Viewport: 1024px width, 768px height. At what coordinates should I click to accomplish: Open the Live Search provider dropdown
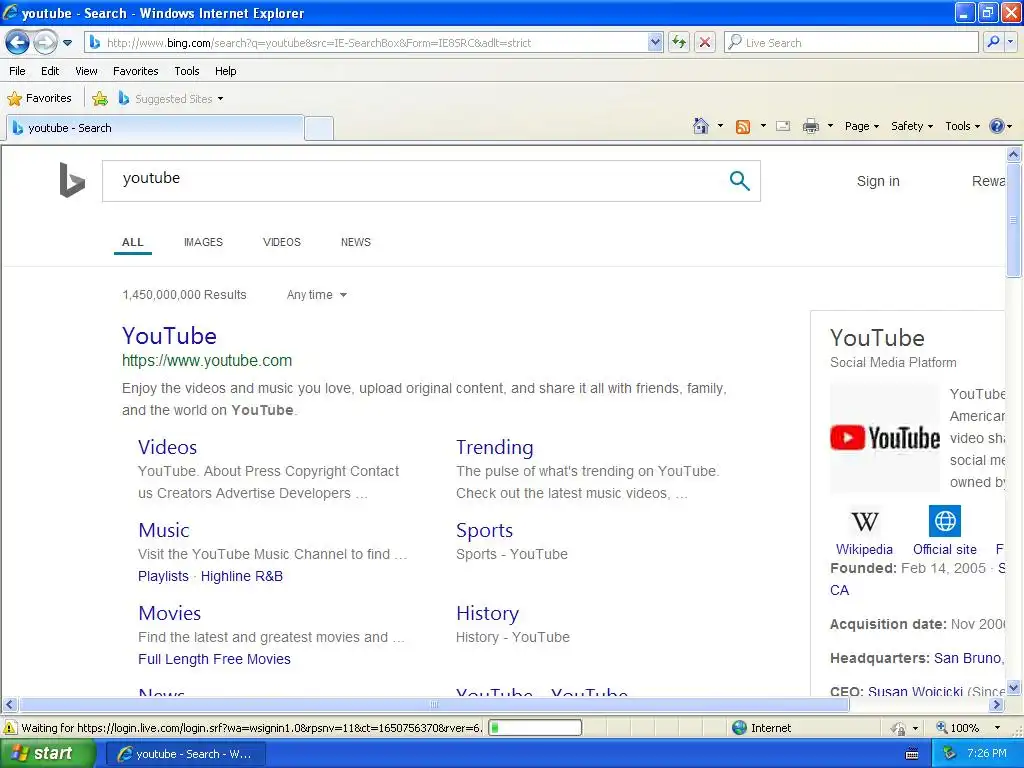pyautogui.click(x=1010, y=43)
